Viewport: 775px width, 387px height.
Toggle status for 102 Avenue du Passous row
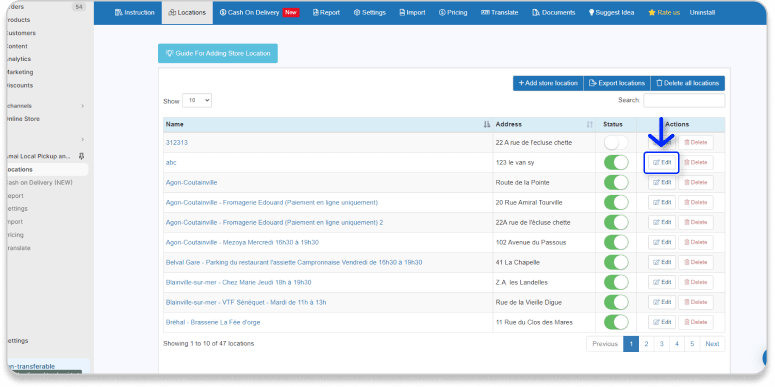616,242
